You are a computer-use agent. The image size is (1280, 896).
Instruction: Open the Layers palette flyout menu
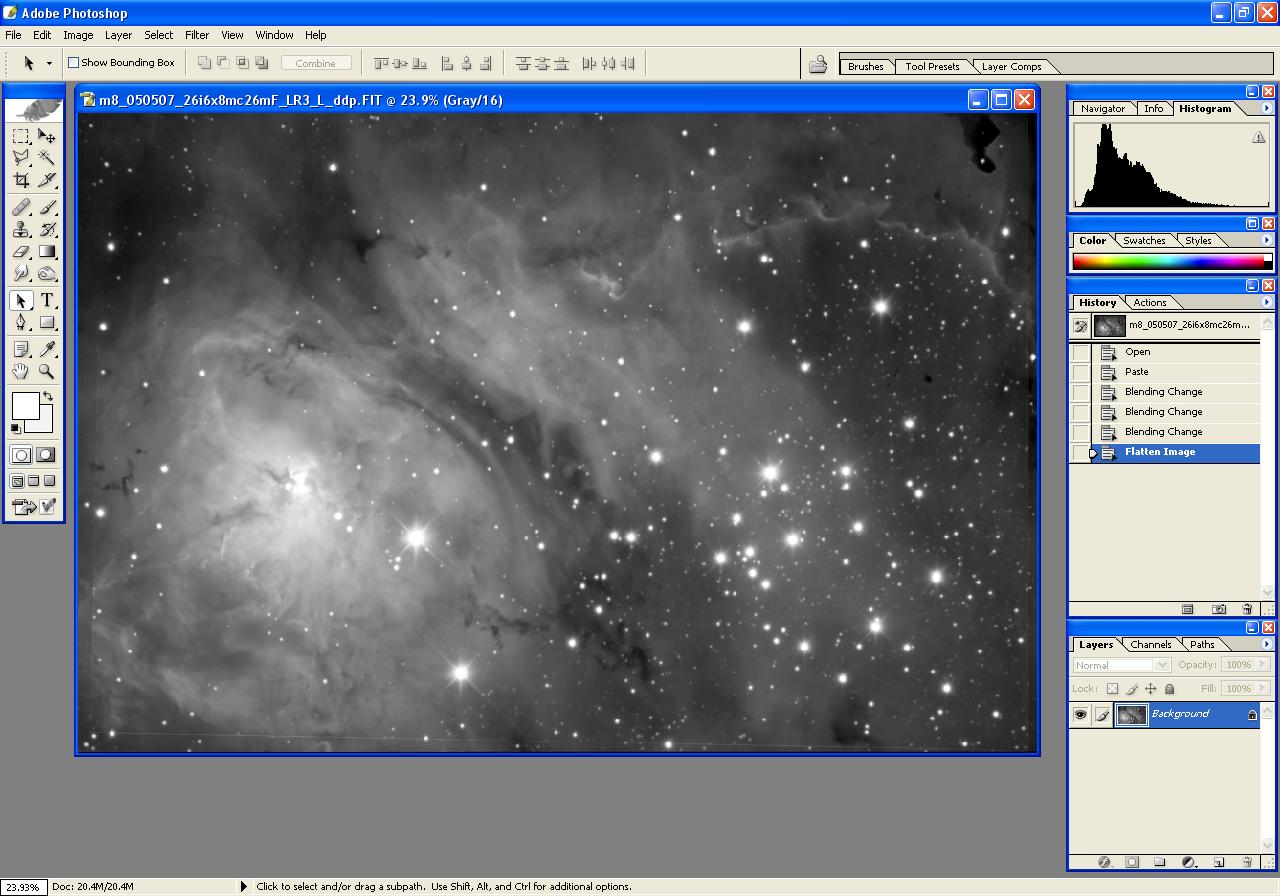click(x=1266, y=644)
